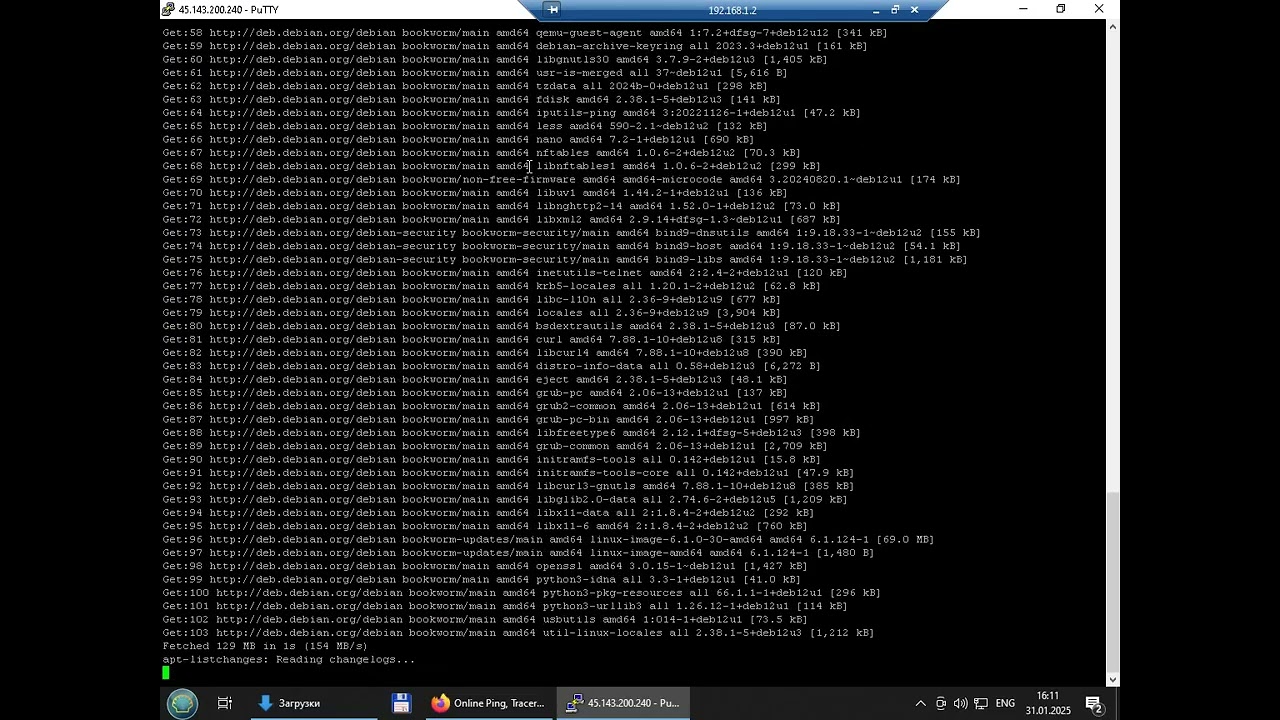This screenshot has width=1280, height=720.
Task: Click the Get:96 linux-image-6.1.0-30-amd64 line
Action: [x=548, y=540]
